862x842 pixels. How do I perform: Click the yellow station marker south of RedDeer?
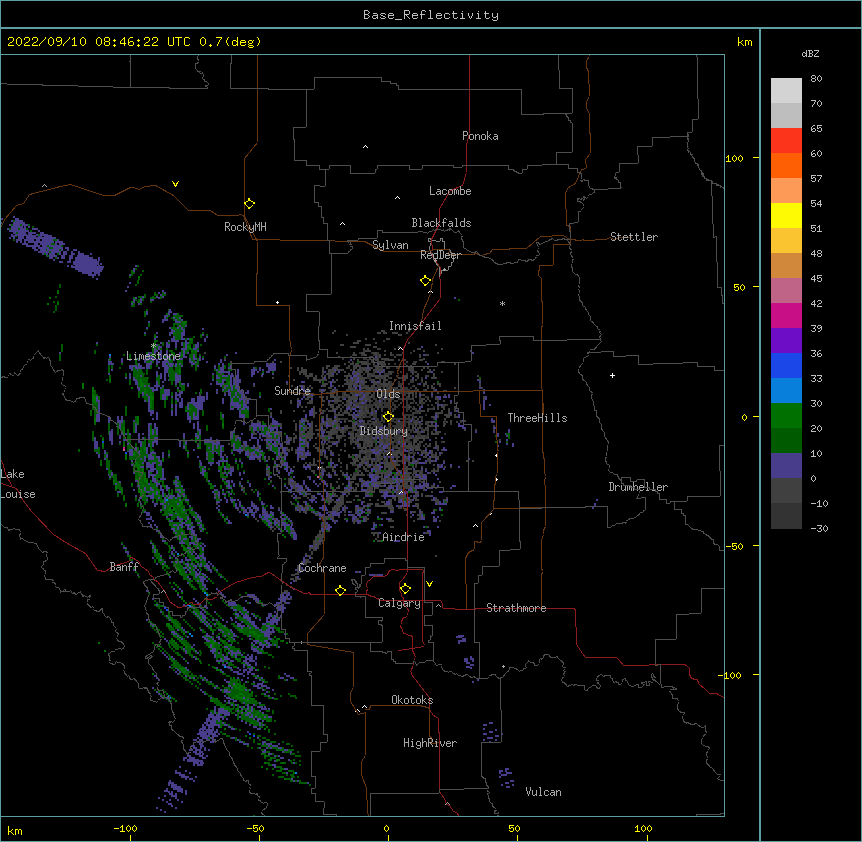tap(425, 281)
